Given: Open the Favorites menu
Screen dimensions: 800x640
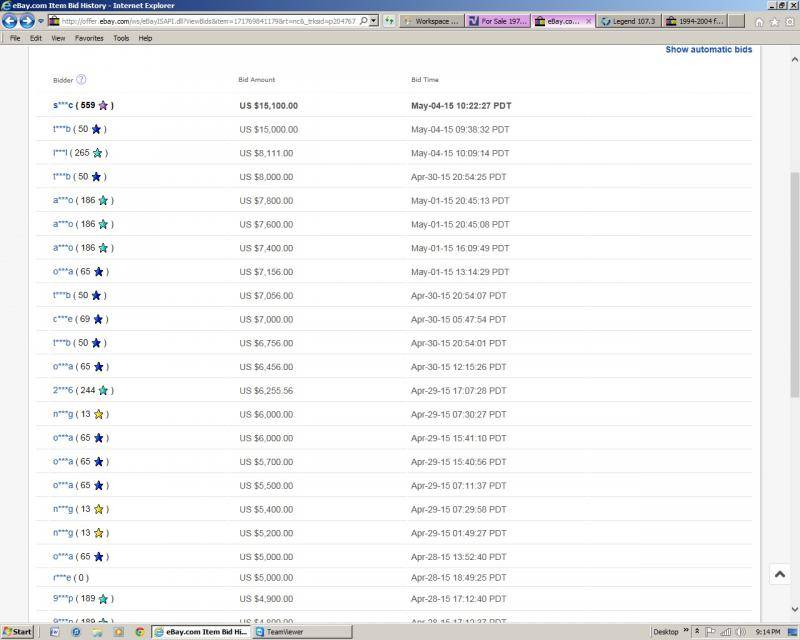Looking at the screenshot, I should (x=89, y=38).
